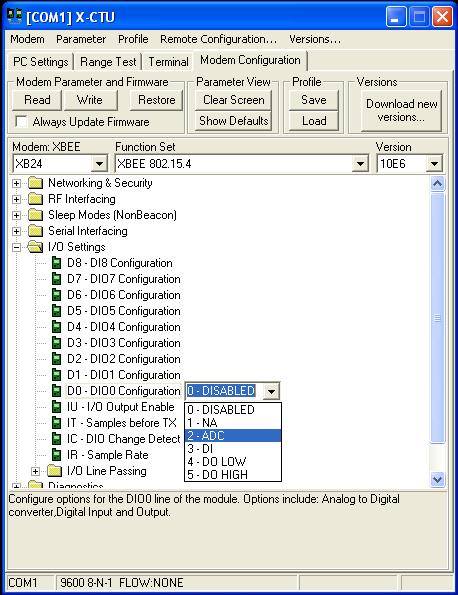This screenshot has height=595, width=458.
Task: Click the Networking & Security folder icon
Action: click(x=36, y=183)
